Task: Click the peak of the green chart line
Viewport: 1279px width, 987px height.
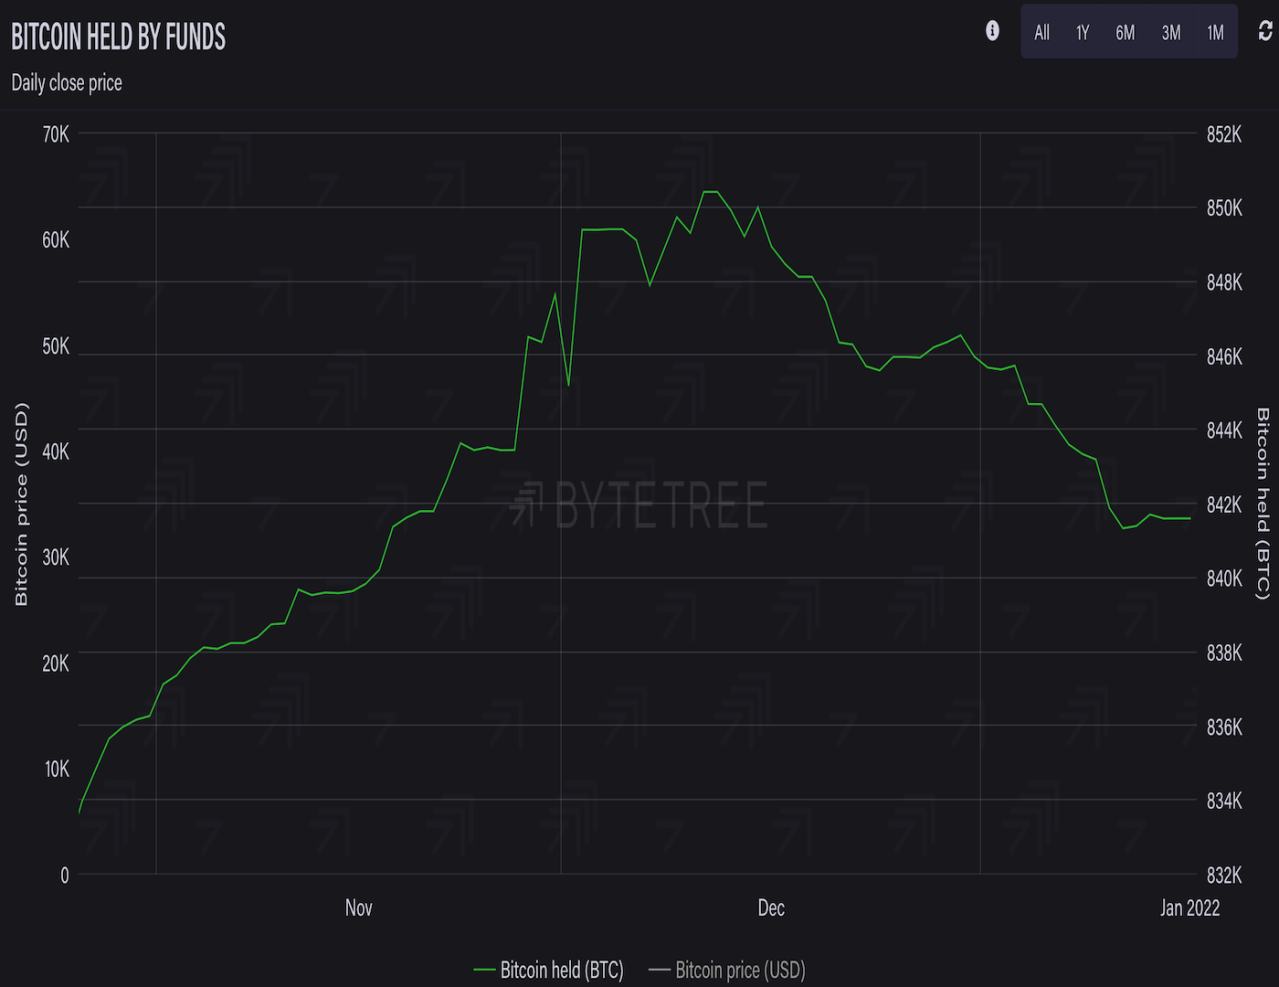Action: 711,190
